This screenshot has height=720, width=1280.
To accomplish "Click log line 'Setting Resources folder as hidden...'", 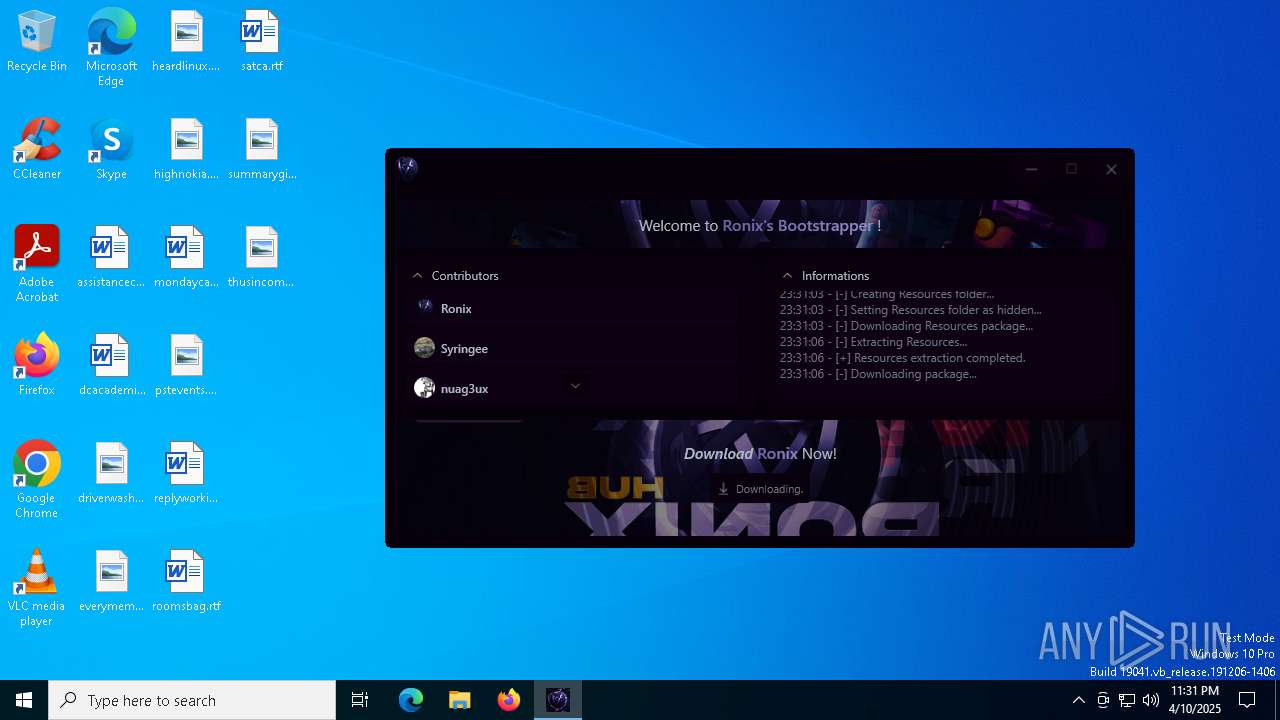I will point(910,310).
